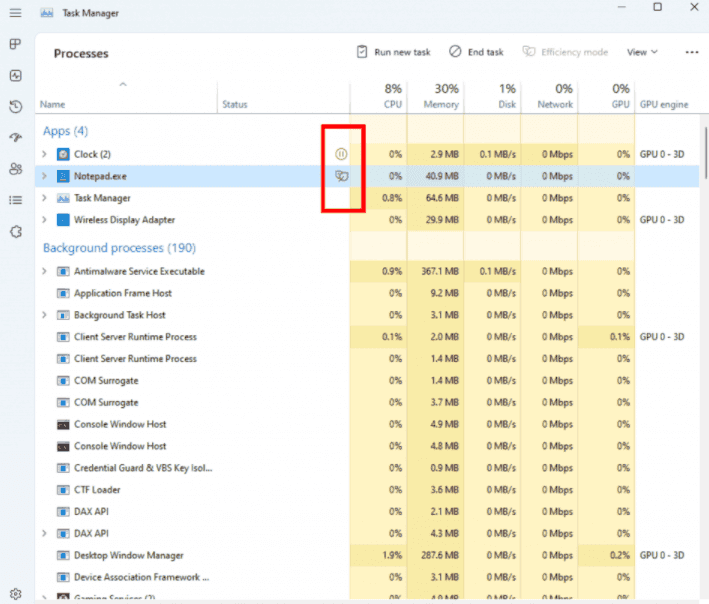Expand the Wireless Display Adapter group
Viewport: 709px width, 604px height.
44,220
